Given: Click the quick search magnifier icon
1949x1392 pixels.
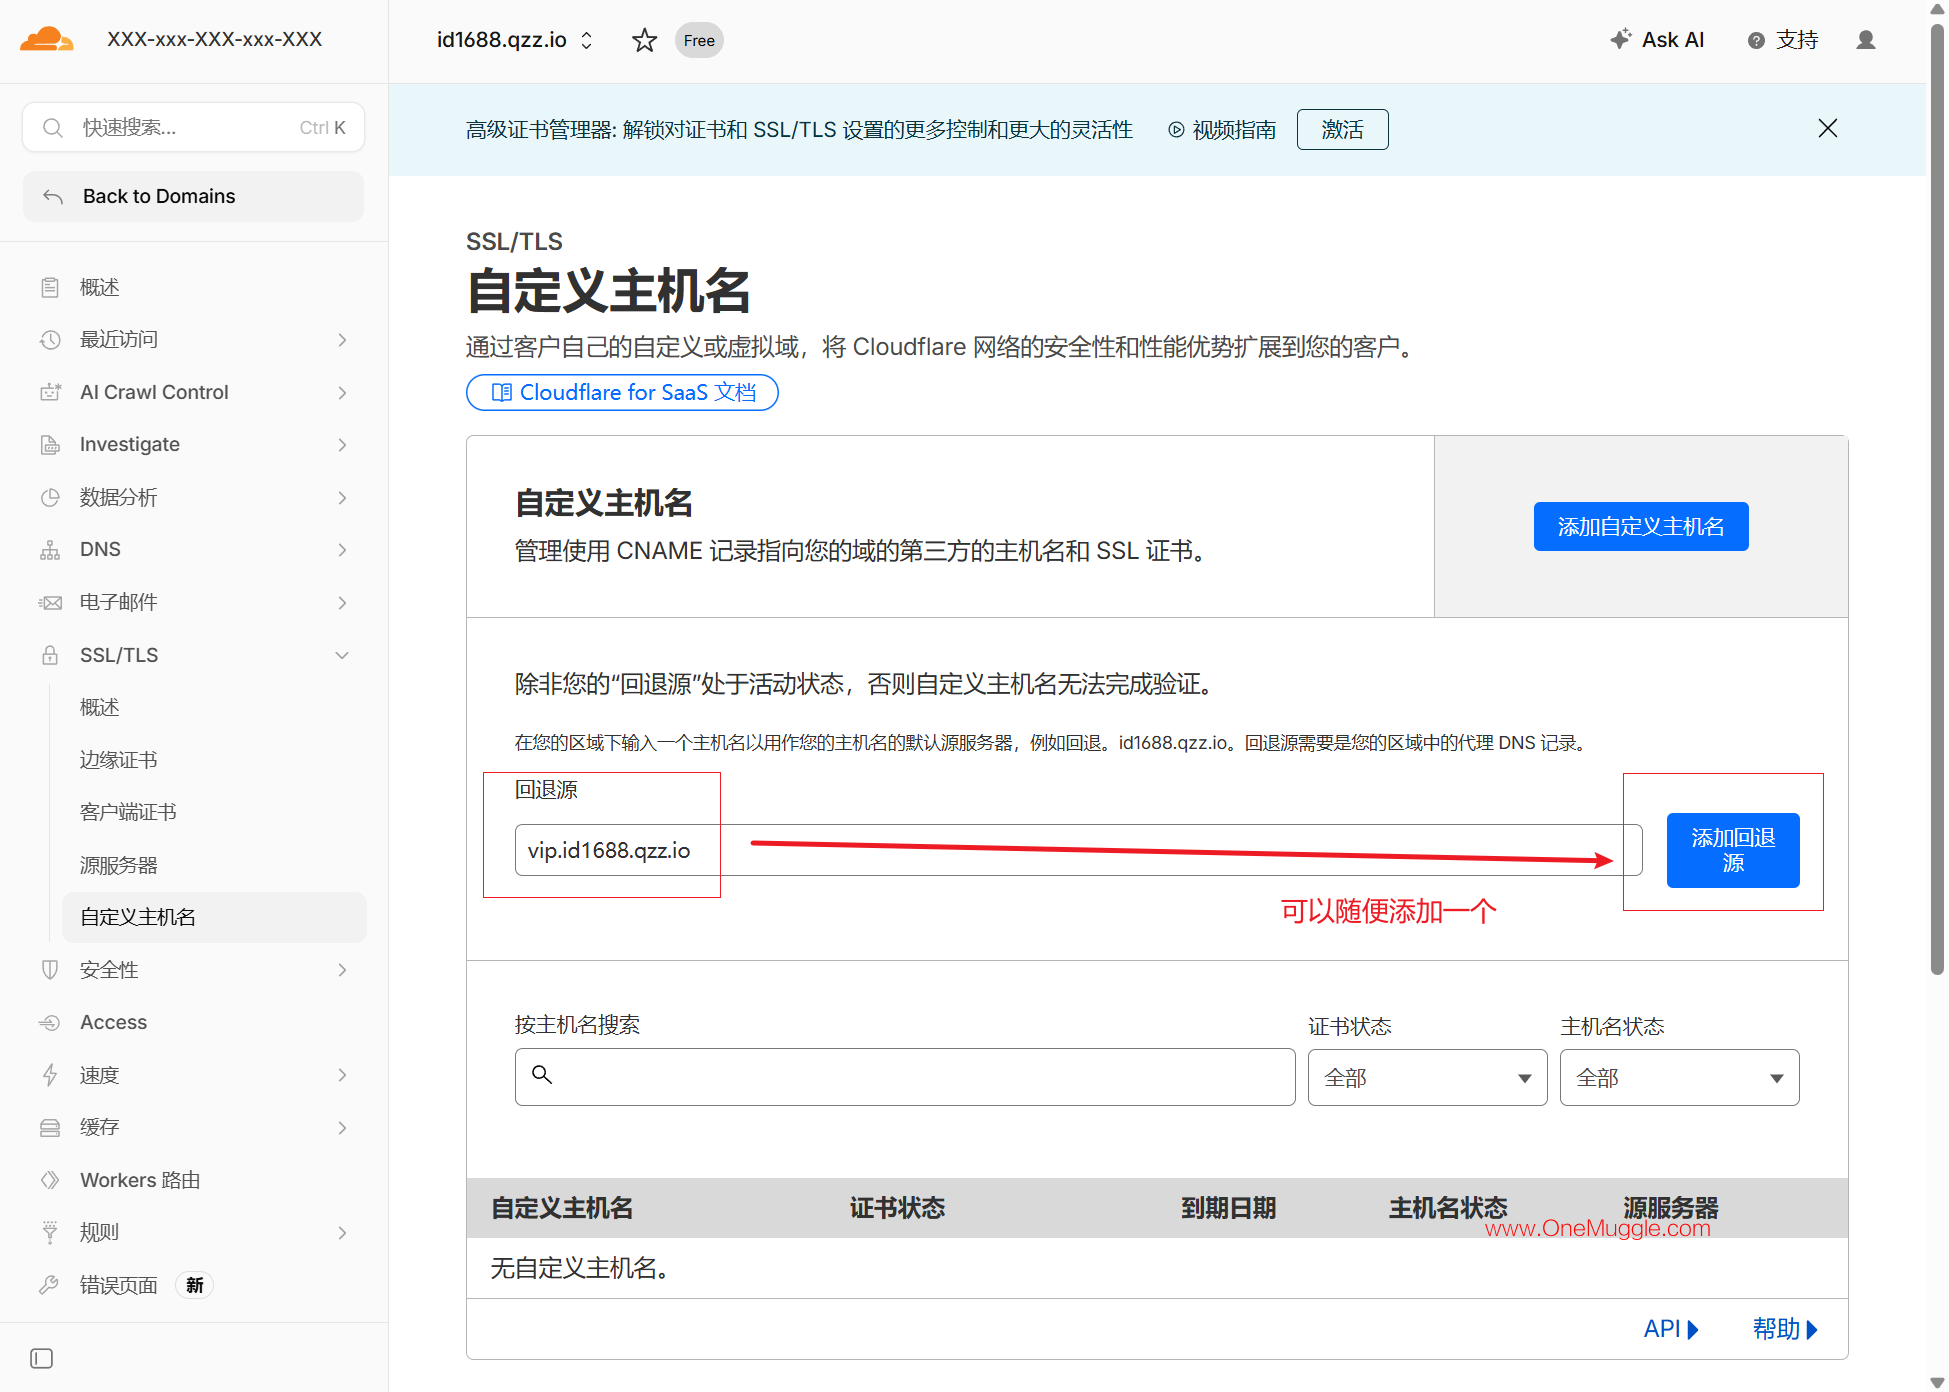Looking at the screenshot, I should (53, 127).
